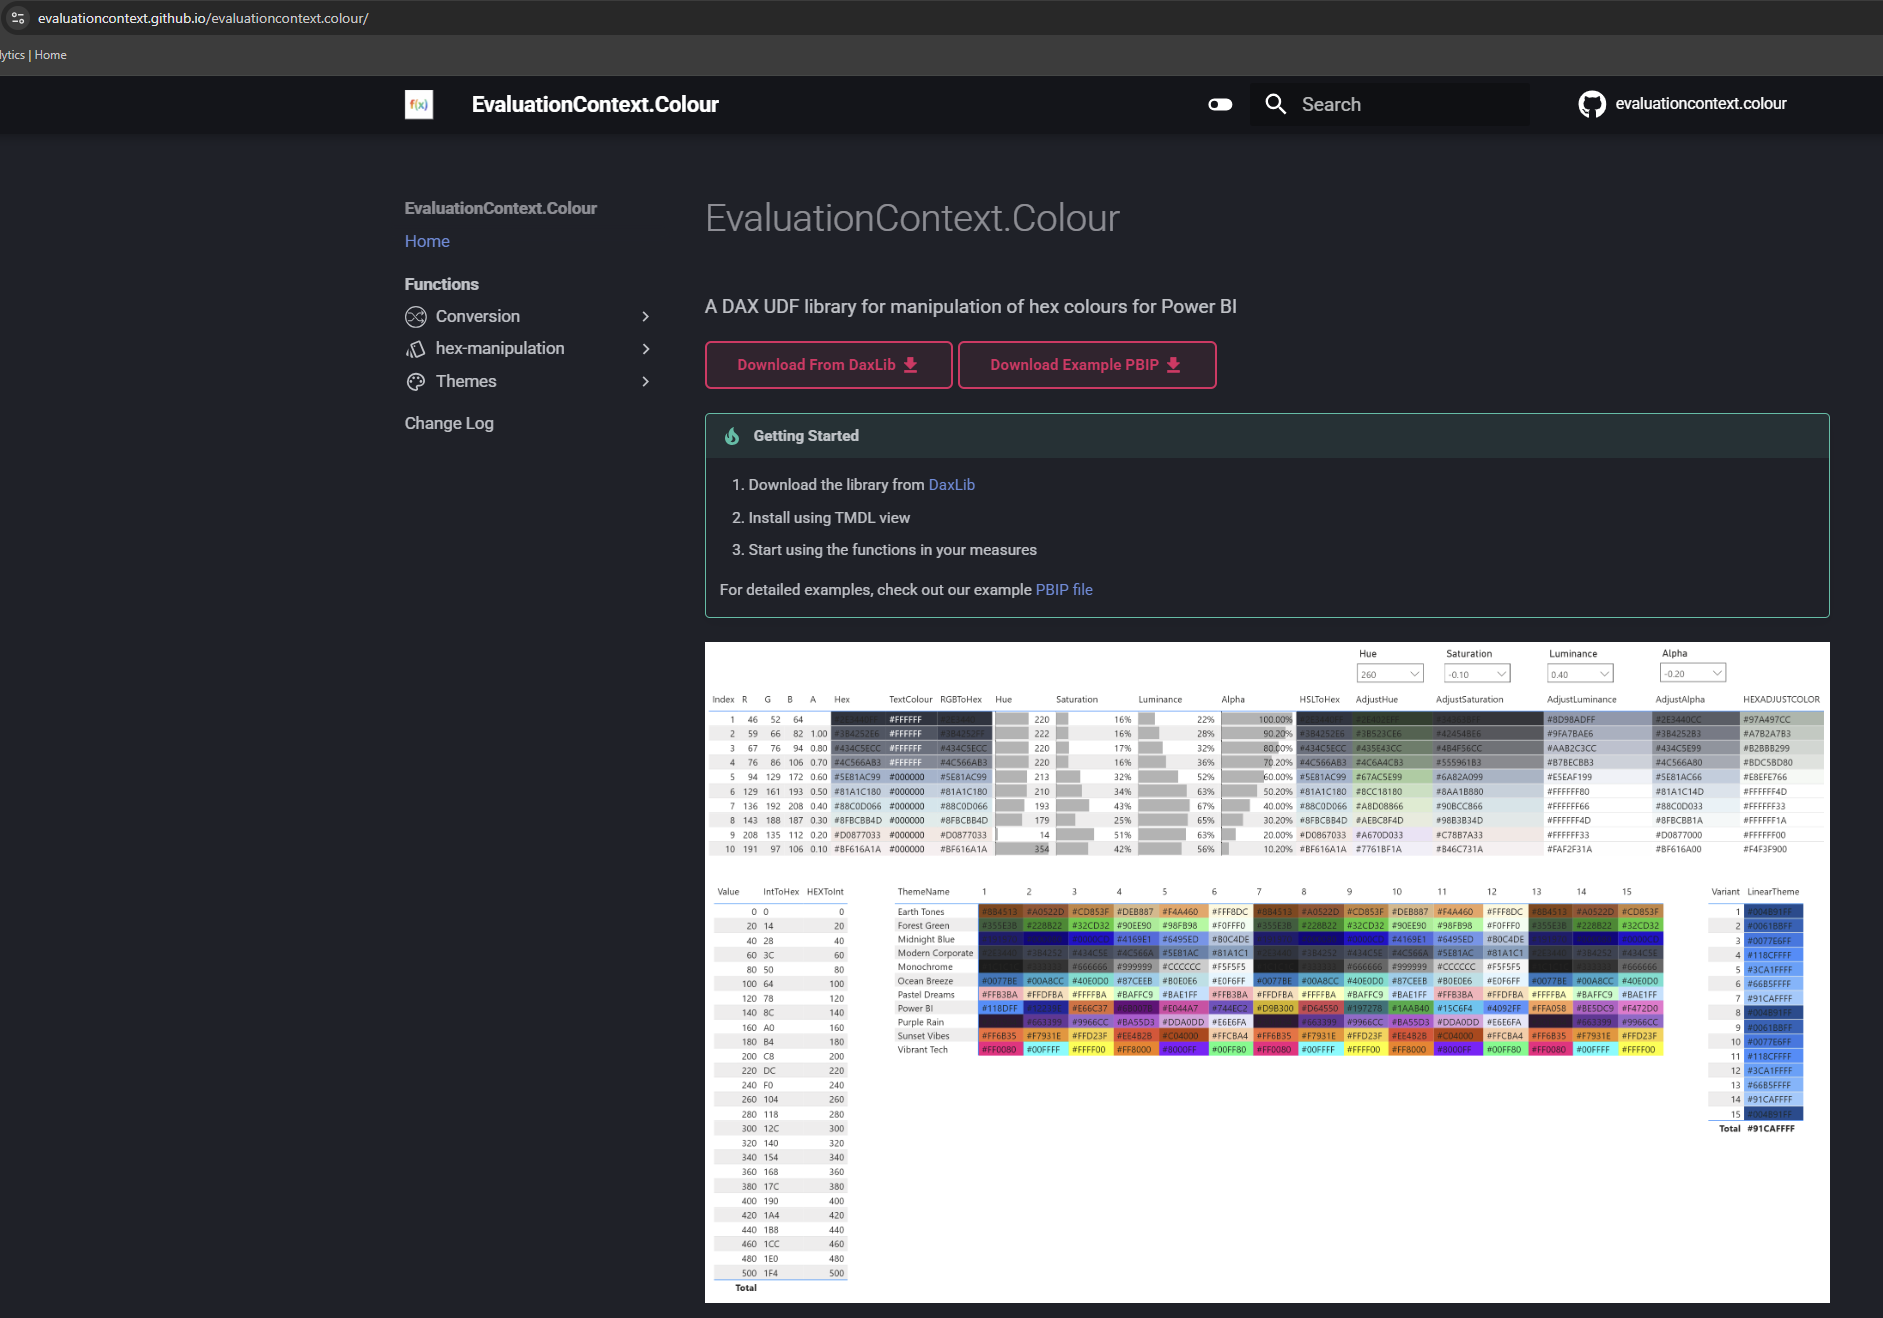Click the Conversion section icon
Image resolution: width=1883 pixels, height=1318 pixels.
416,317
